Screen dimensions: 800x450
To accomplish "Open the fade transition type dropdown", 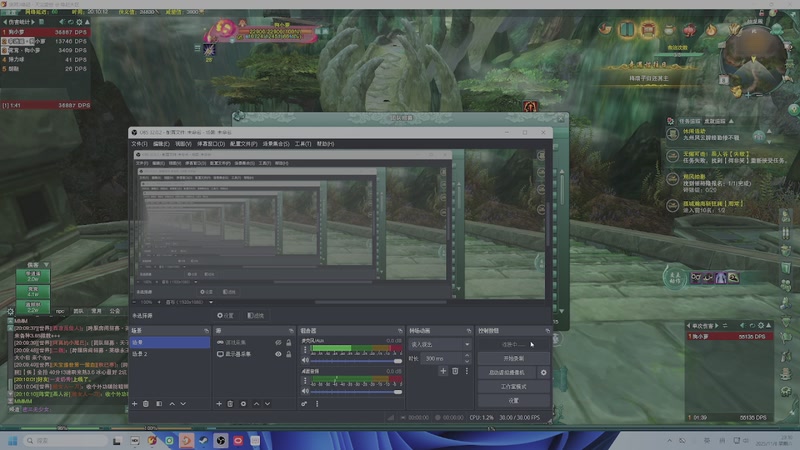I will tap(440, 344).
